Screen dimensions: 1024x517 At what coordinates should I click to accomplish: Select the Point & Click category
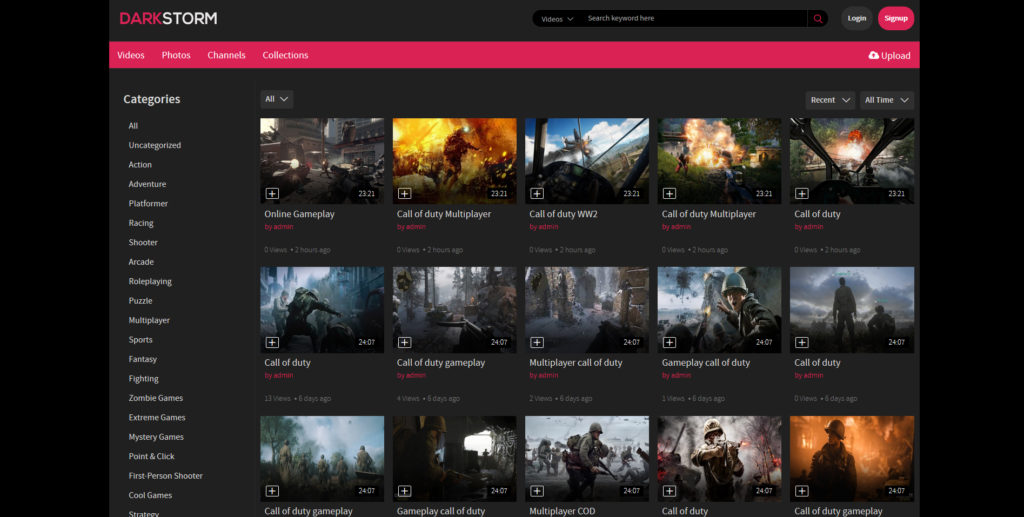[152, 456]
